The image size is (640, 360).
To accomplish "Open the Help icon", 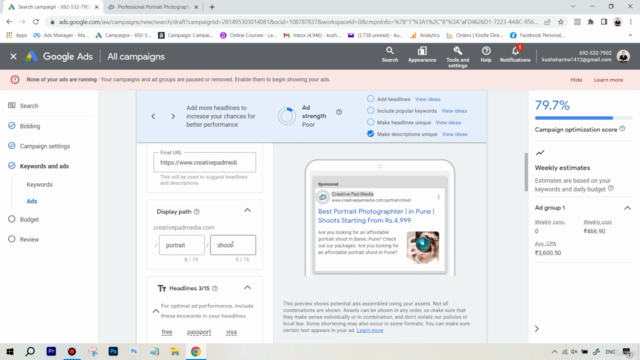I will coord(486,54).
